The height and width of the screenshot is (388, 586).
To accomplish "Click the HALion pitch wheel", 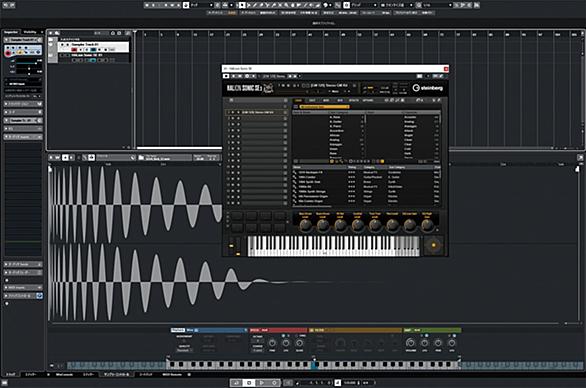I will [231, 246].
